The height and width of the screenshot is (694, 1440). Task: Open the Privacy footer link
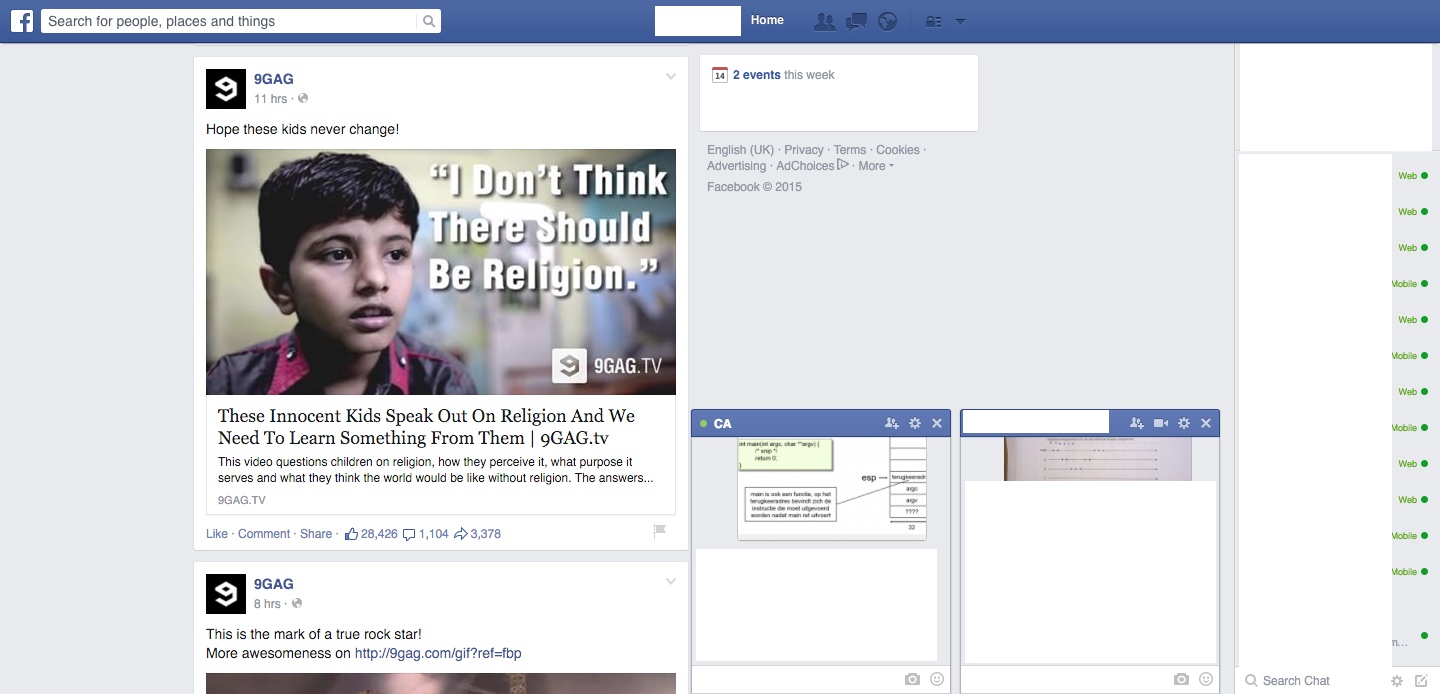click(x=804, y=150)
